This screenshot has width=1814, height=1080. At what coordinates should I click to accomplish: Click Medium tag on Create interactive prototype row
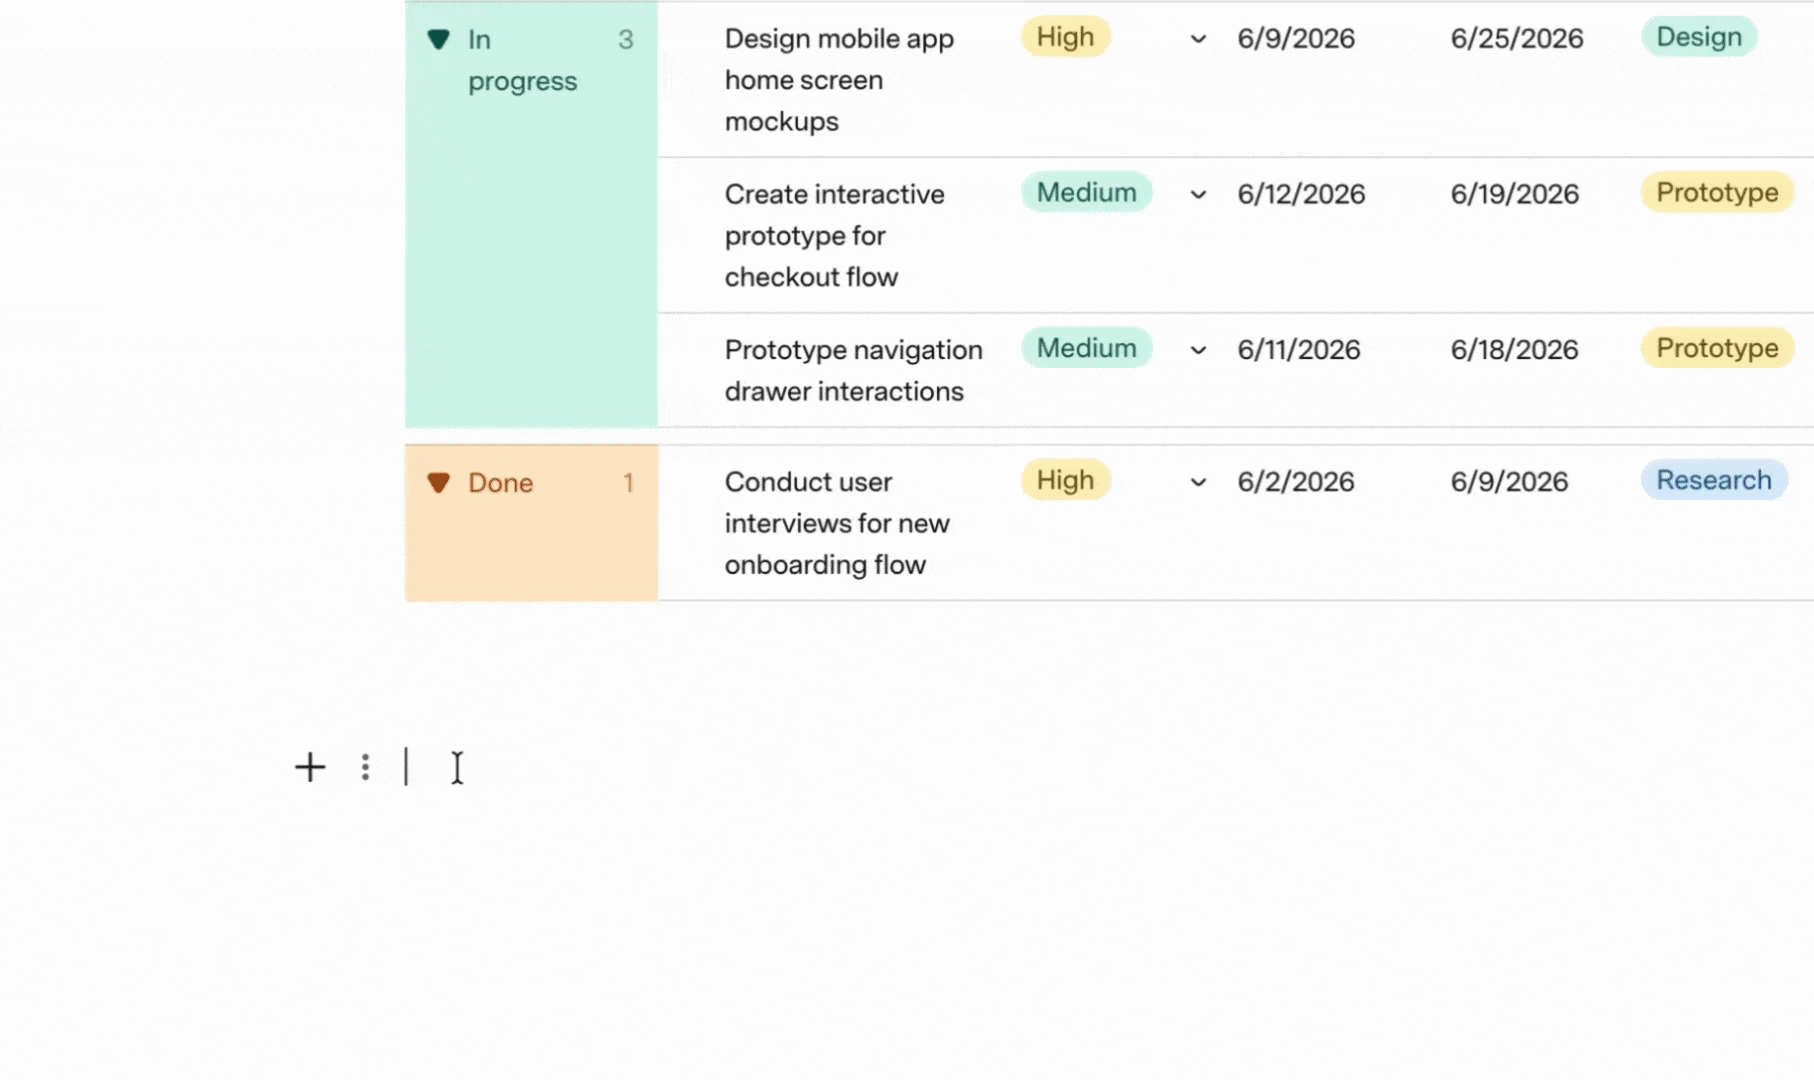[x=1086, y=192]
